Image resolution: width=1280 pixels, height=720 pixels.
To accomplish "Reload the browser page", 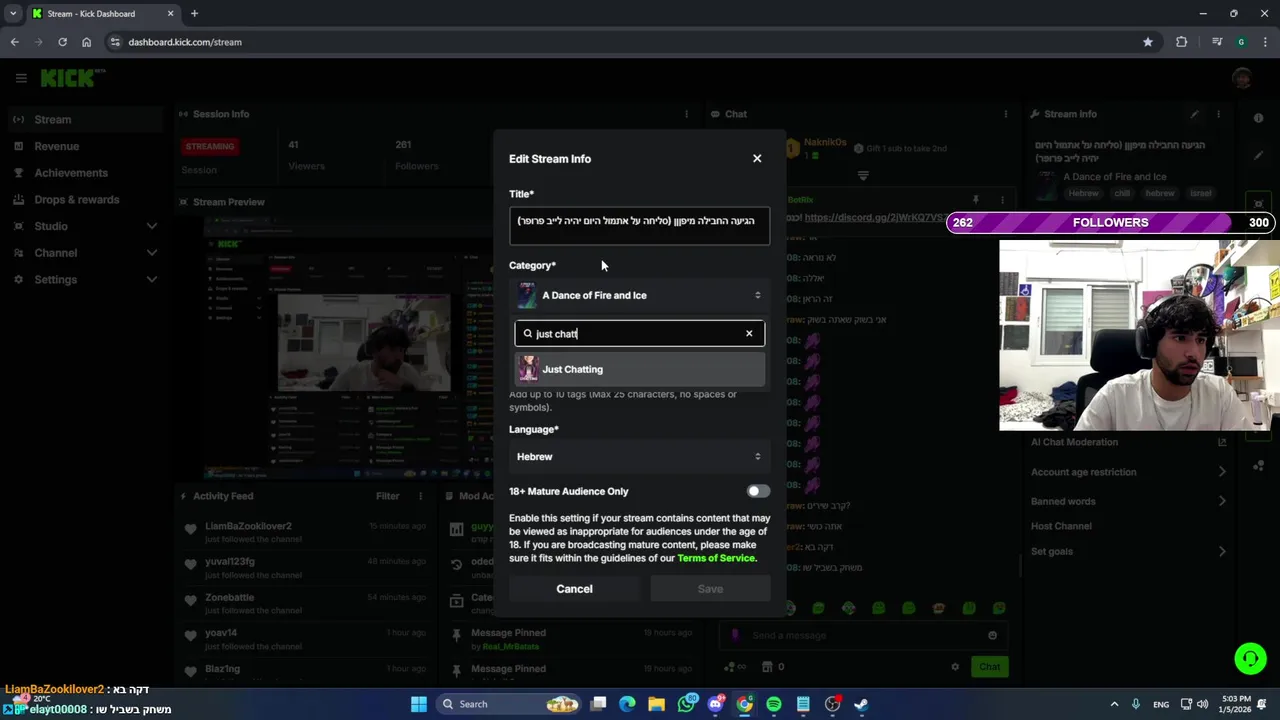I will pyautogui.click(x=62, y=42).
